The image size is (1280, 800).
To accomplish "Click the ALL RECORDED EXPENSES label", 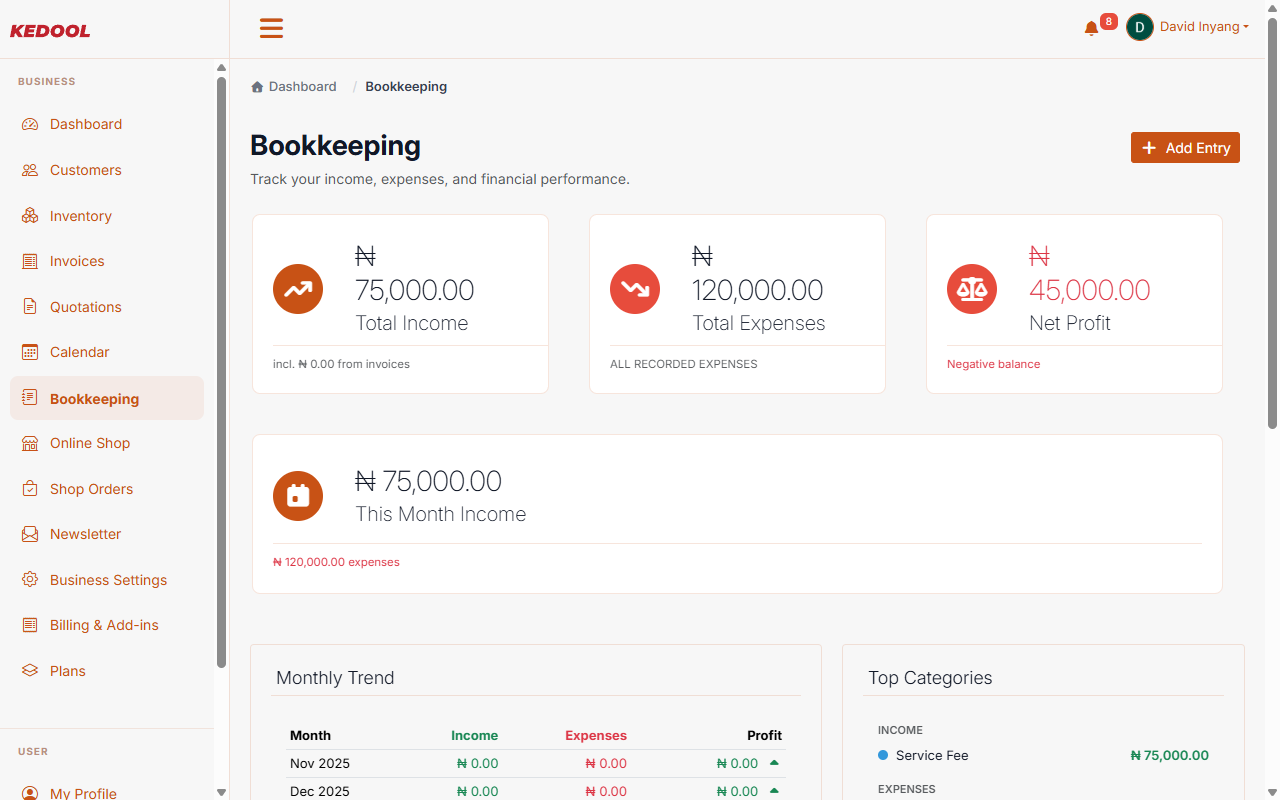I will point(683,364).
